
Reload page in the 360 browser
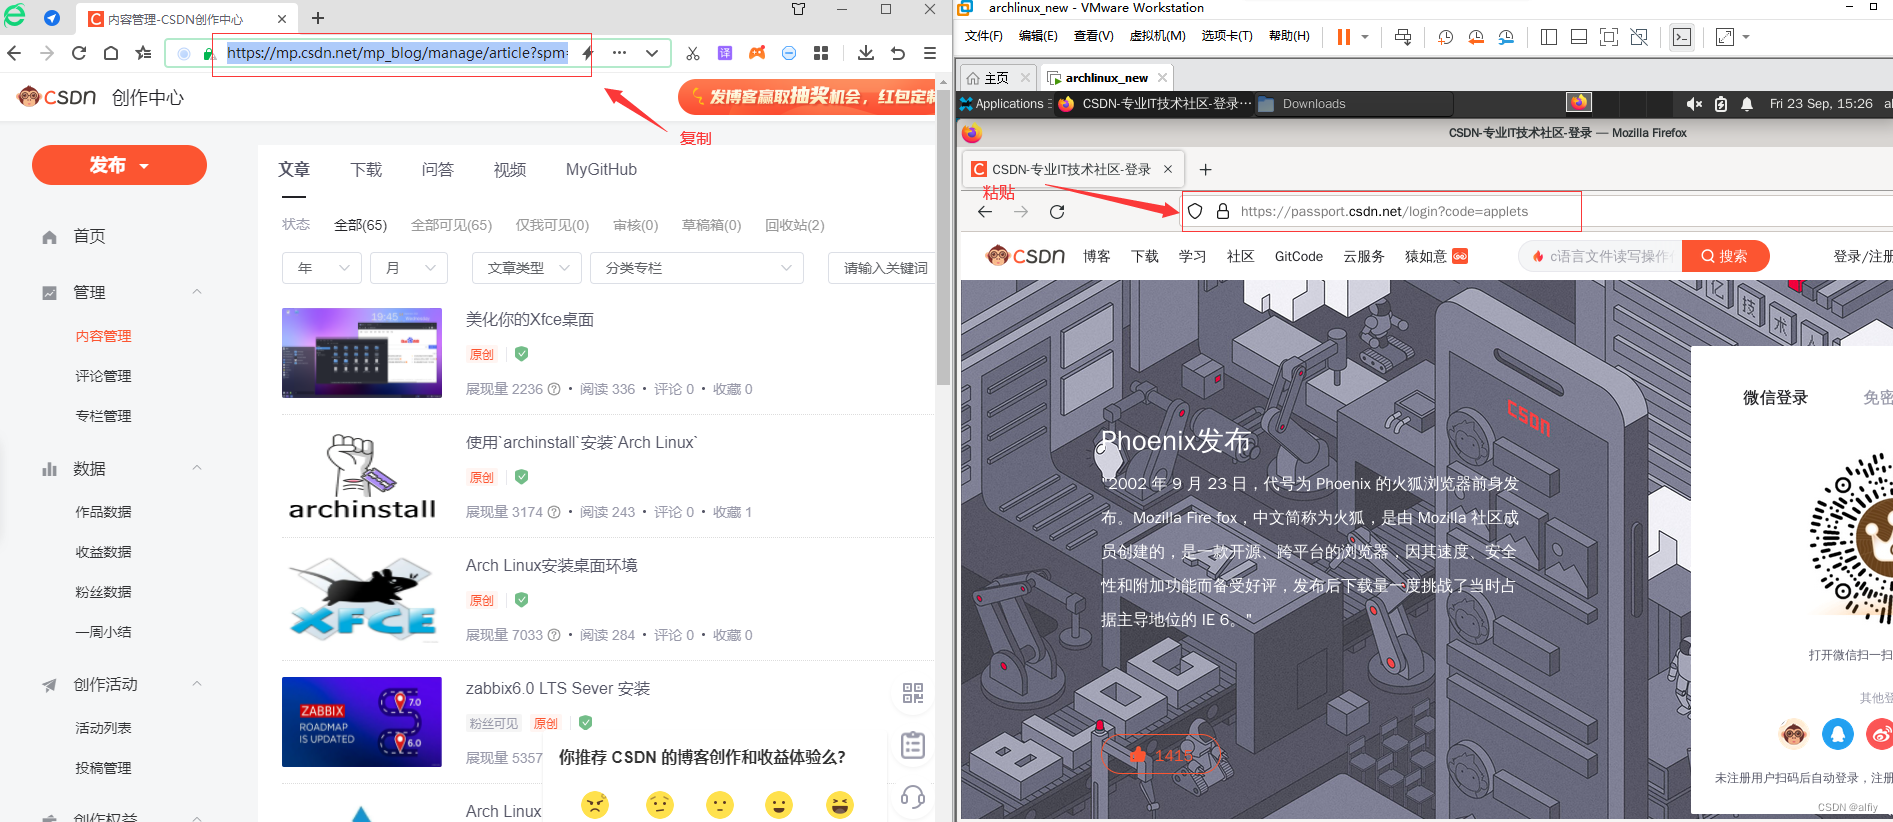[79, 53]
